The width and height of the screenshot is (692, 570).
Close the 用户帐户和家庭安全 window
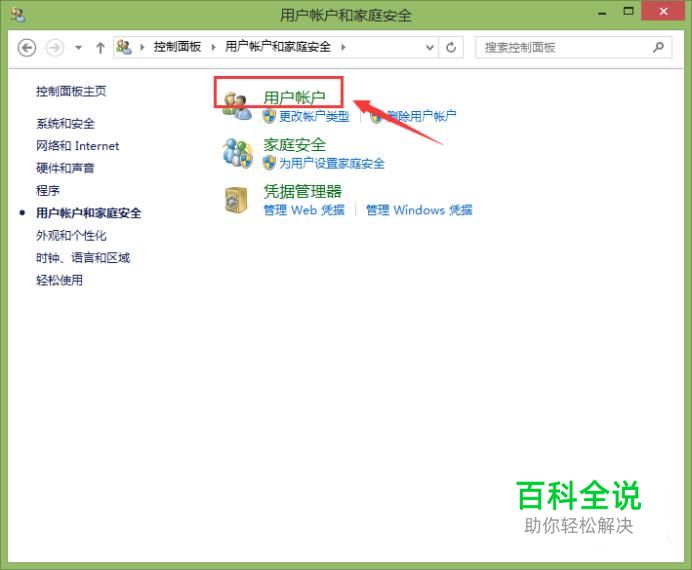[x=663, y=11]
